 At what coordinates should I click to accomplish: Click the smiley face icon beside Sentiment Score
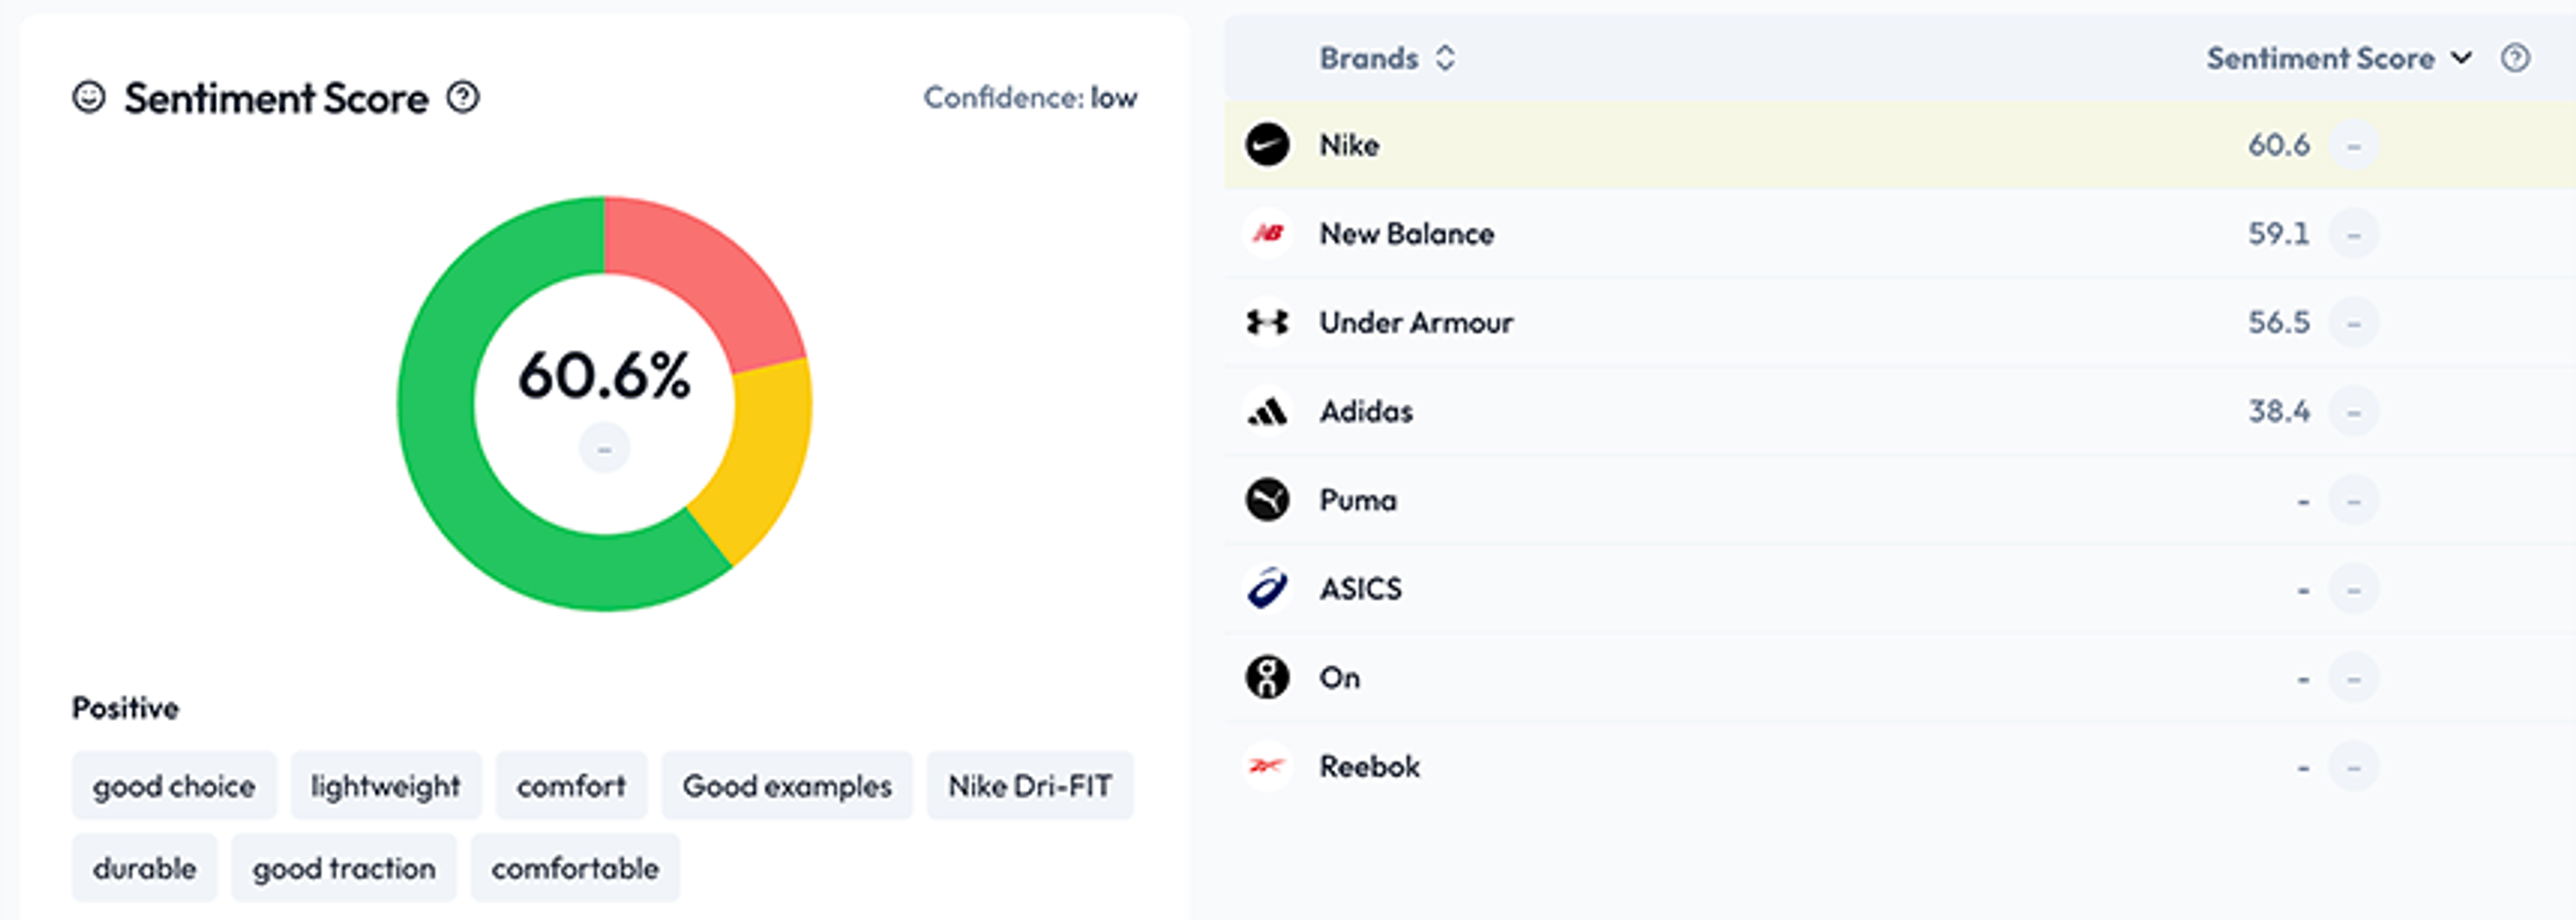coord(89,97)
